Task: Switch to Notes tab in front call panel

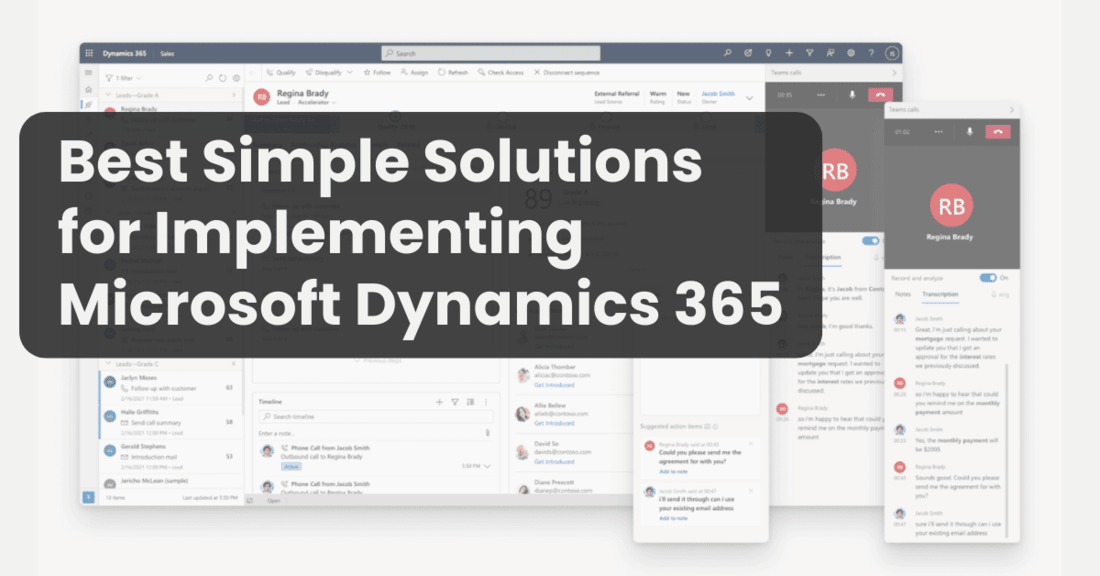Action: 903,295
